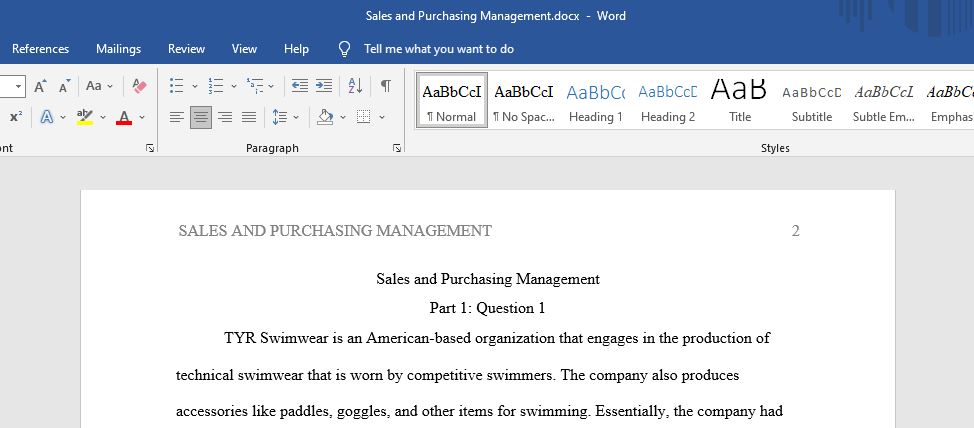This screenshot has width=974, height=428.
Task: Decrease font size with Shrink Font
Action: click(65, 86)
